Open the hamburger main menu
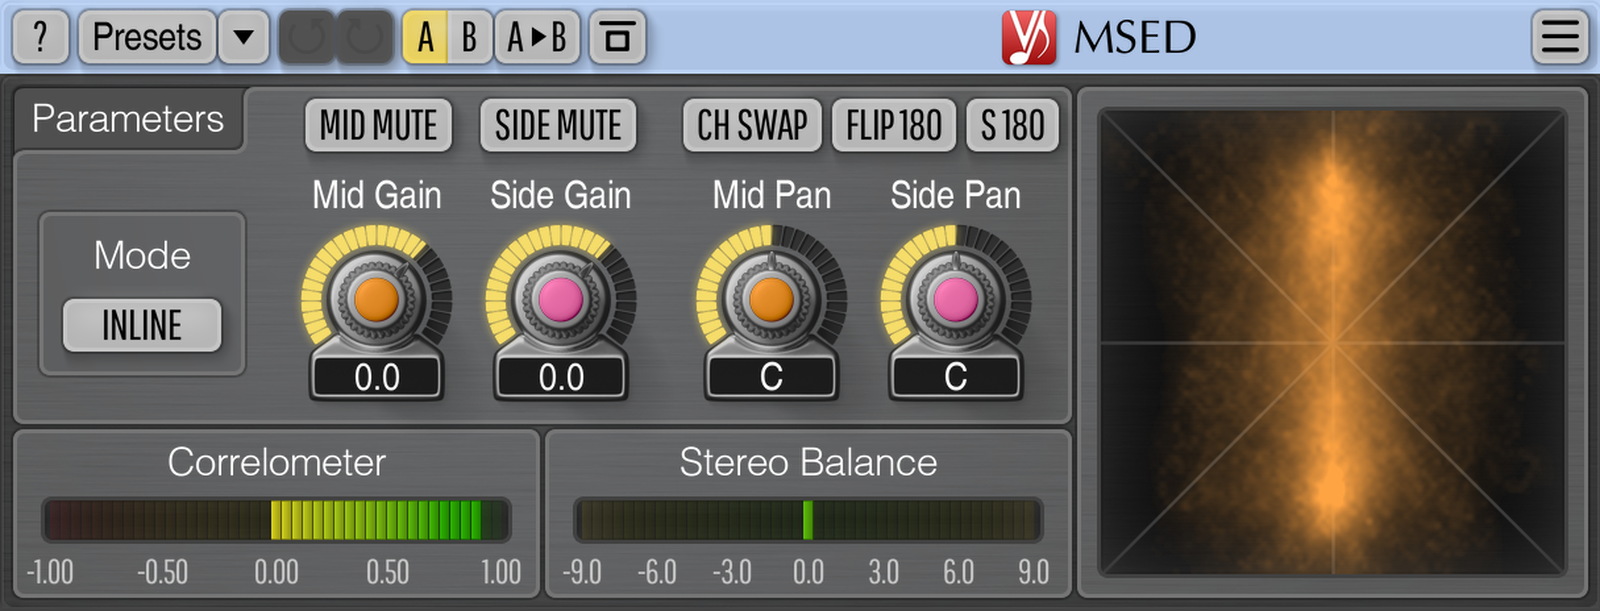1600x611 pixels. coord(1559,38)
